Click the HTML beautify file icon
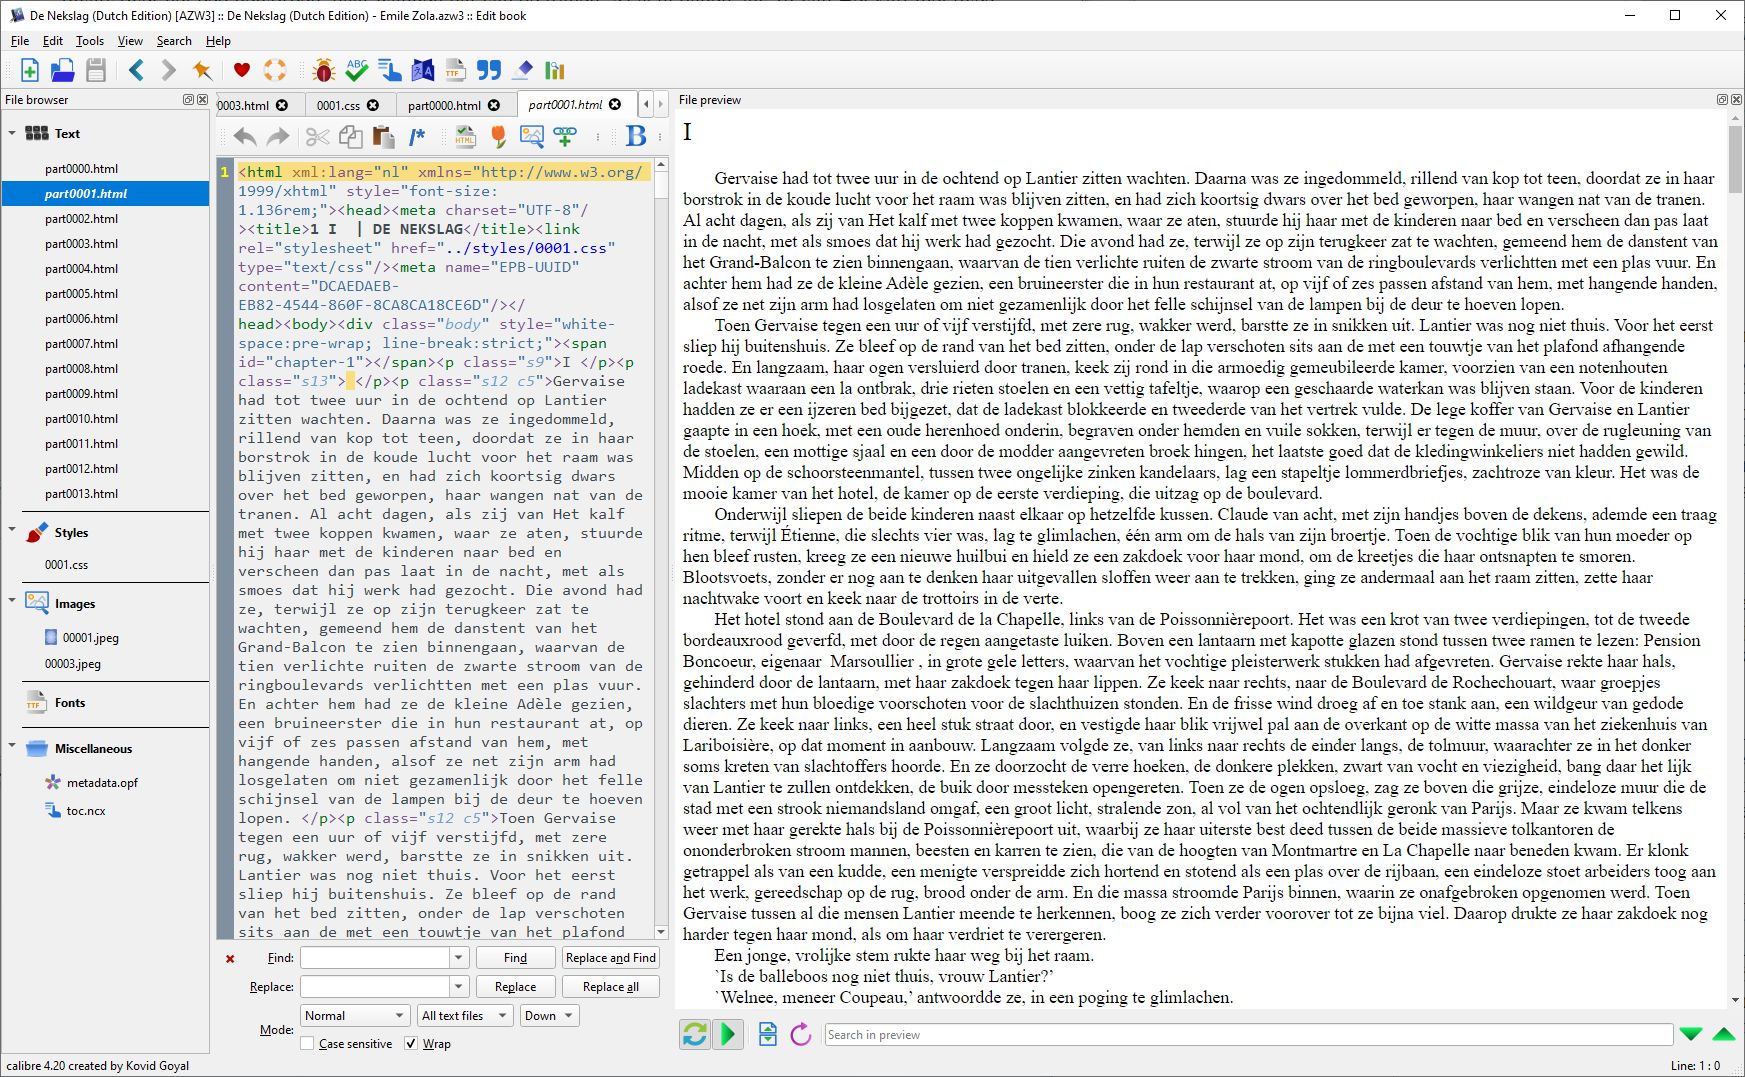This screenshot has width=1745, height=1077. (x=465, y=137)
